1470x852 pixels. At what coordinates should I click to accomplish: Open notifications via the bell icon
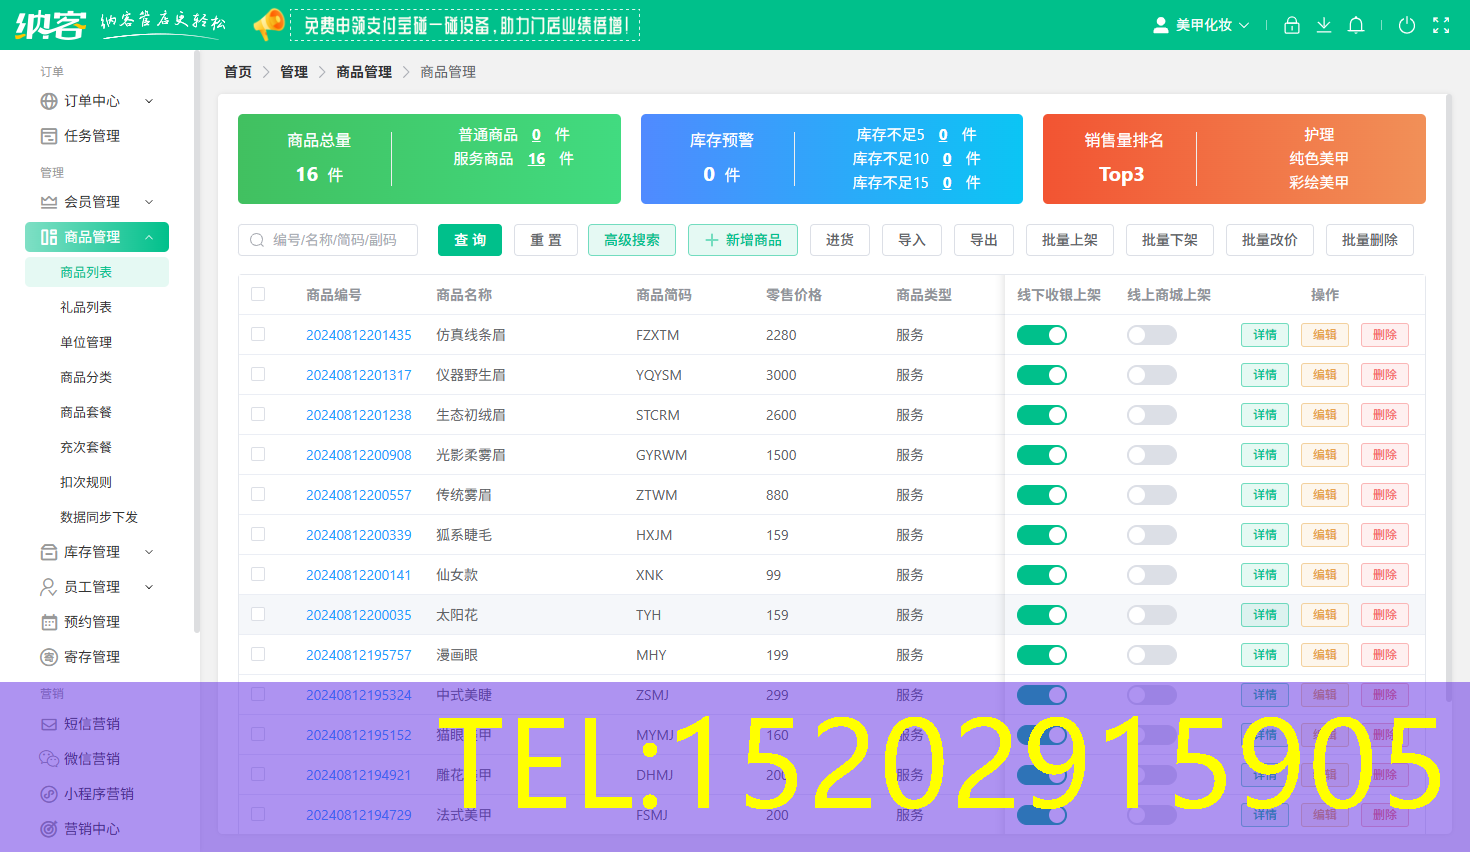pos(1356,25)
